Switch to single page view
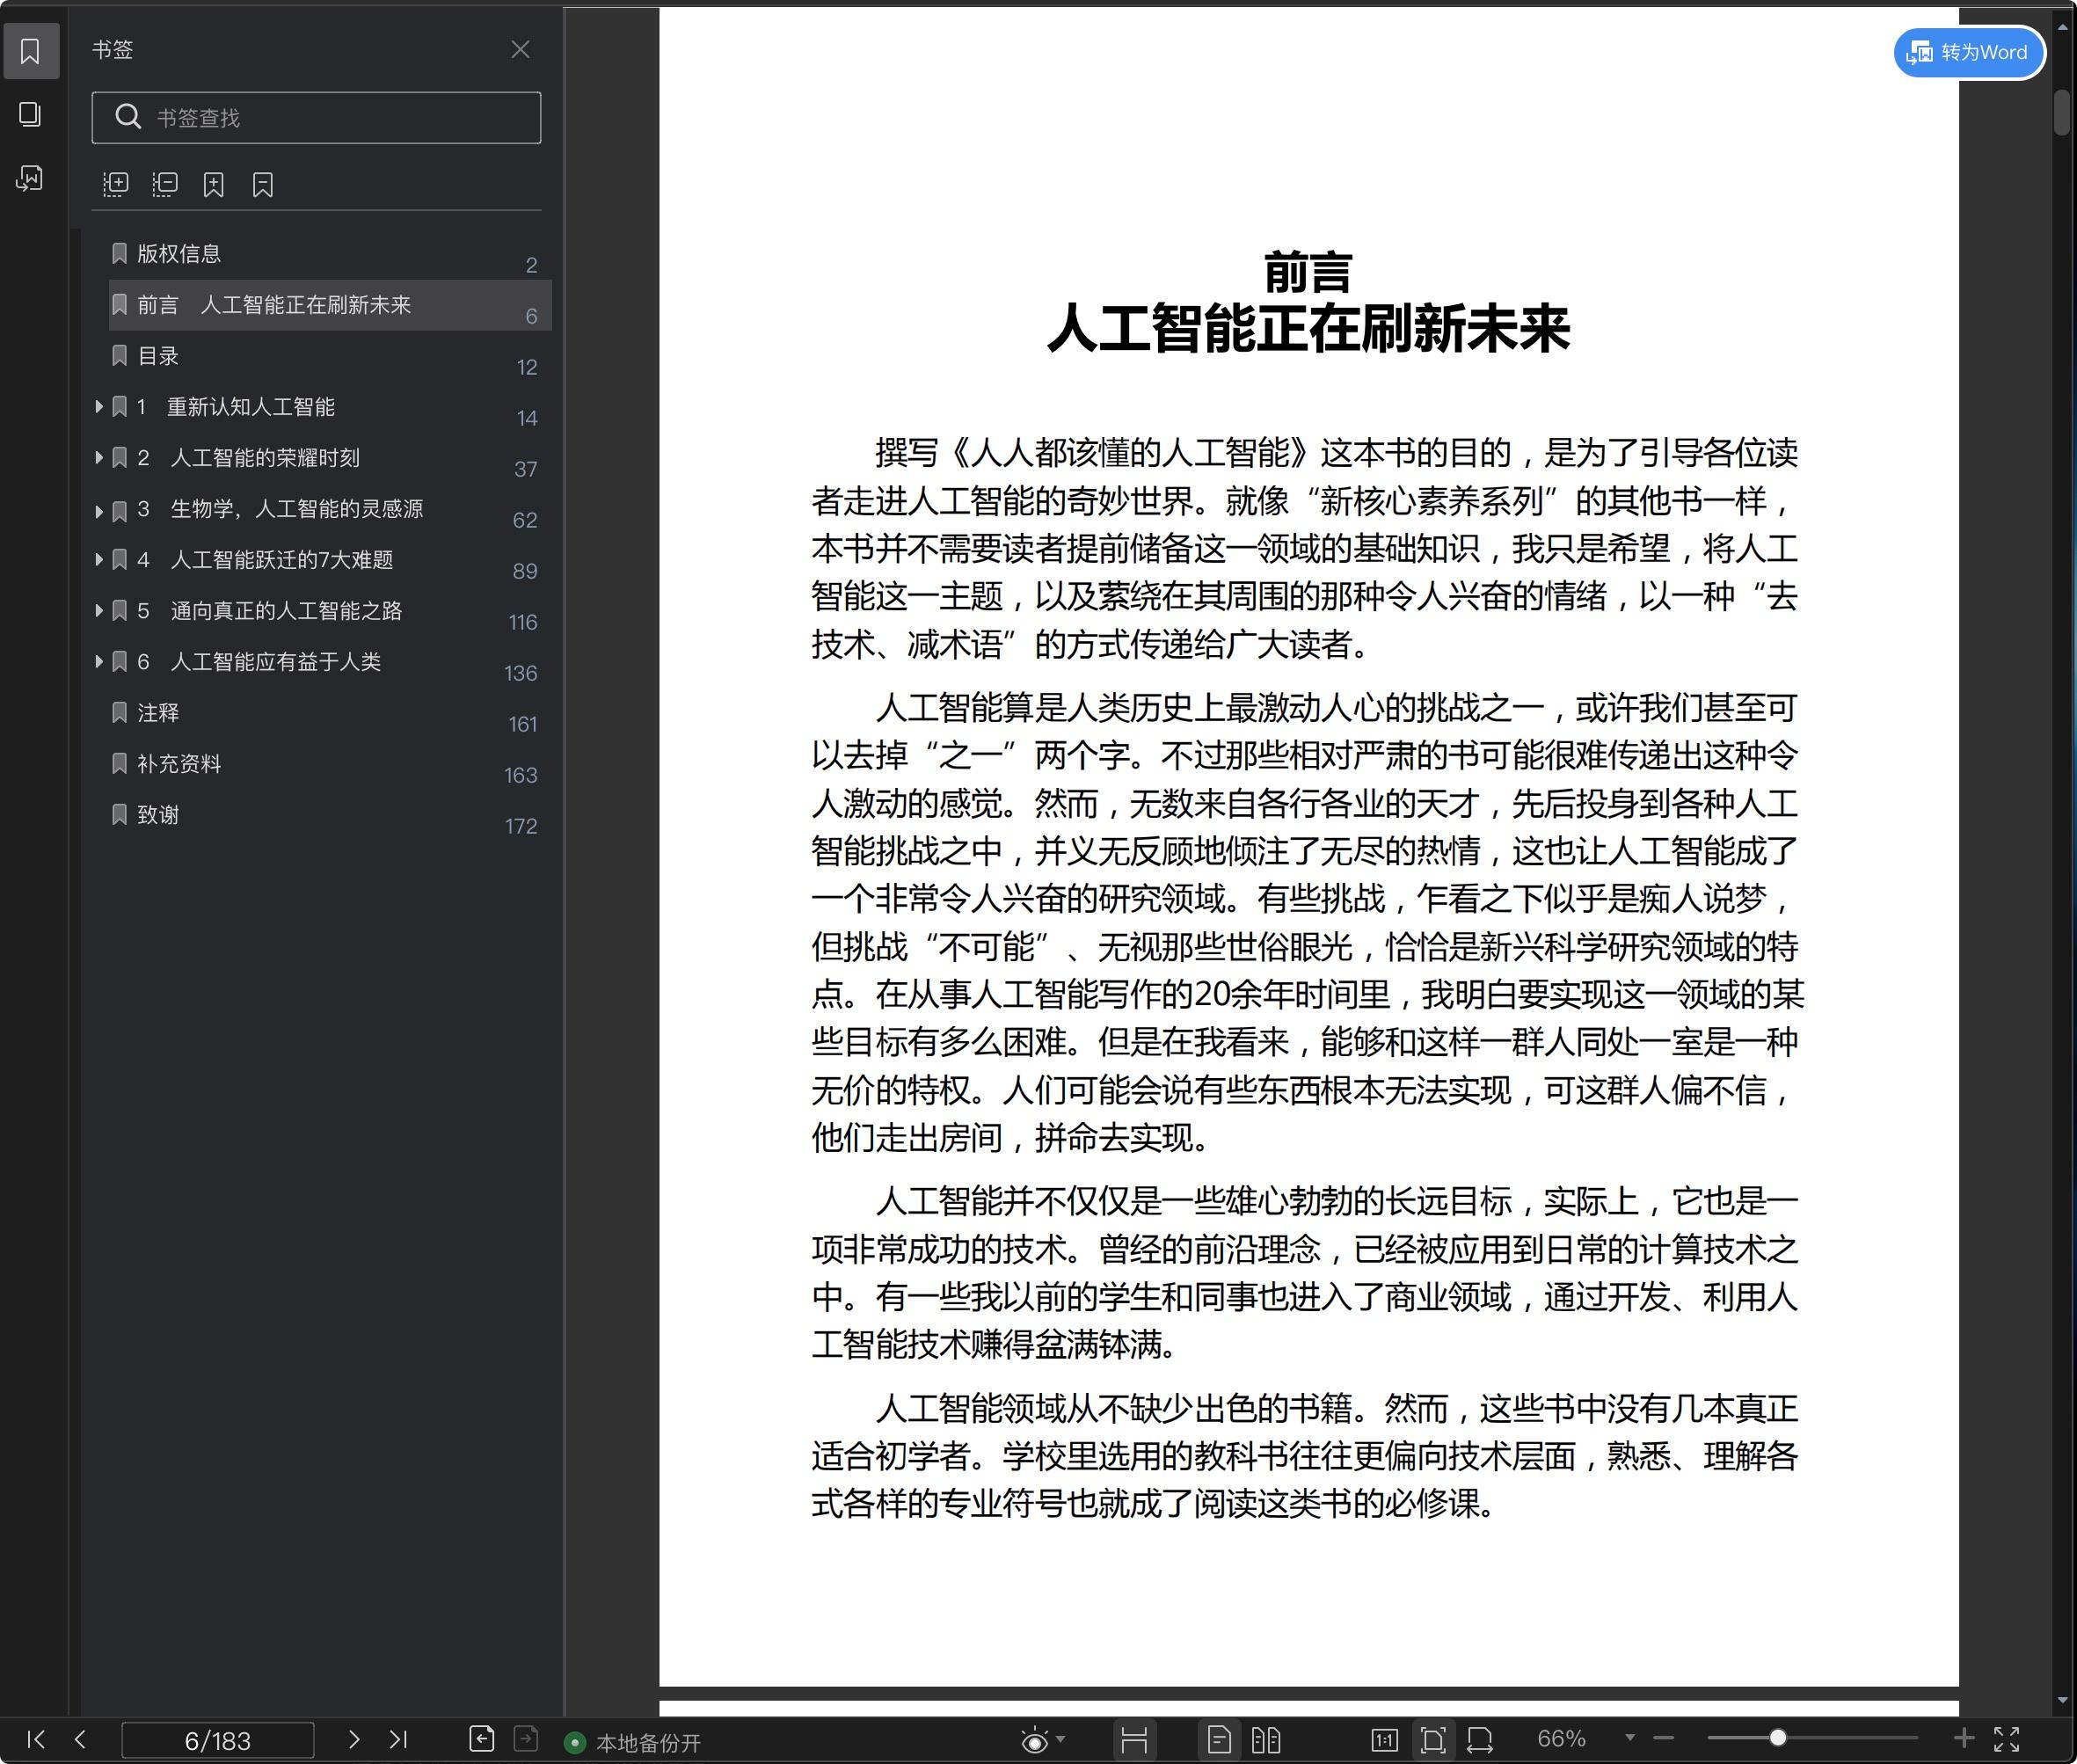 pos(1219,1741)
